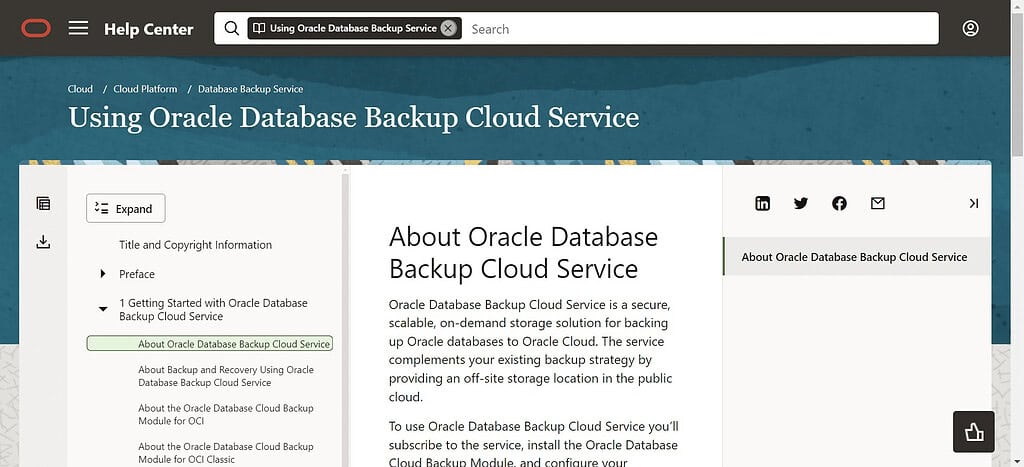Open Preface in the contents tree
Viewport: 1024px width, 467px height.
[x=136, y=274]
